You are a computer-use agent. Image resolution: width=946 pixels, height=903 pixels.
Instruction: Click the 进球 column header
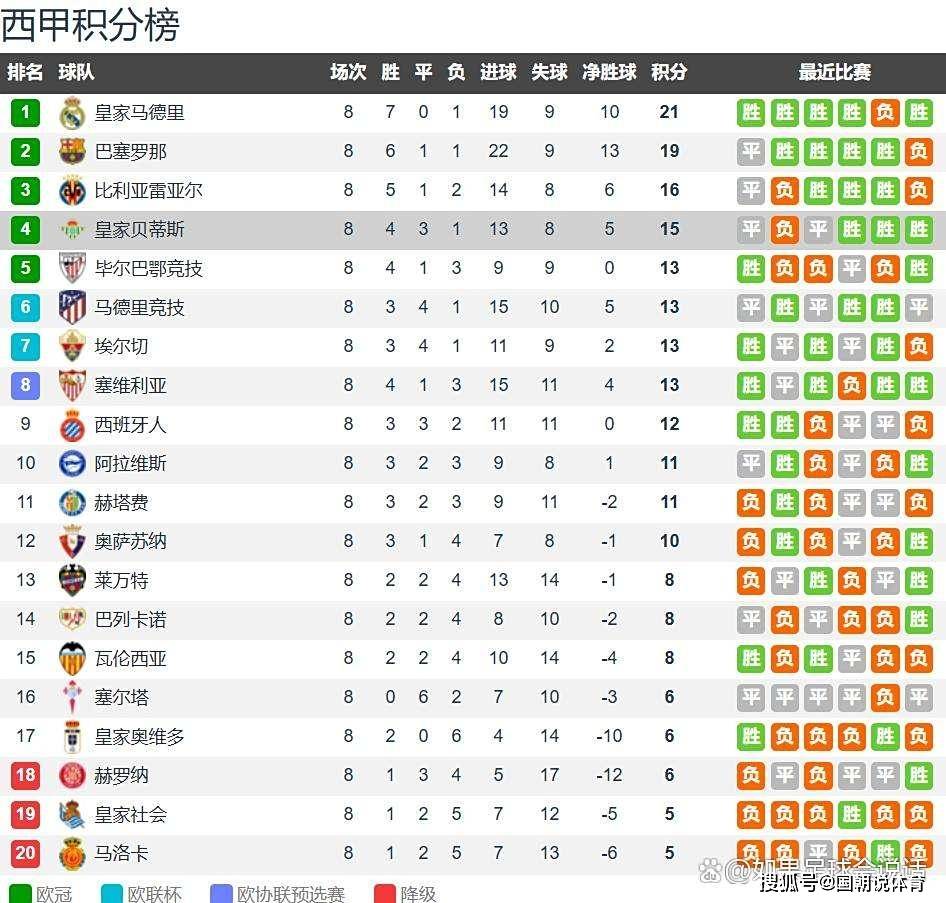coord(498,73)
